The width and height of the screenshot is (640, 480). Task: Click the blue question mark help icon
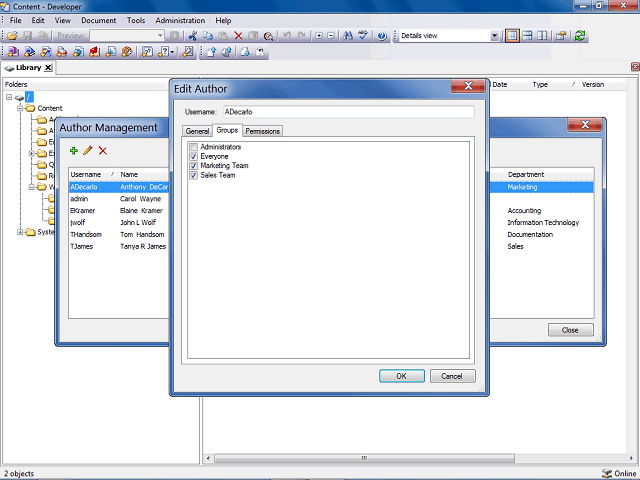point(382,36)
